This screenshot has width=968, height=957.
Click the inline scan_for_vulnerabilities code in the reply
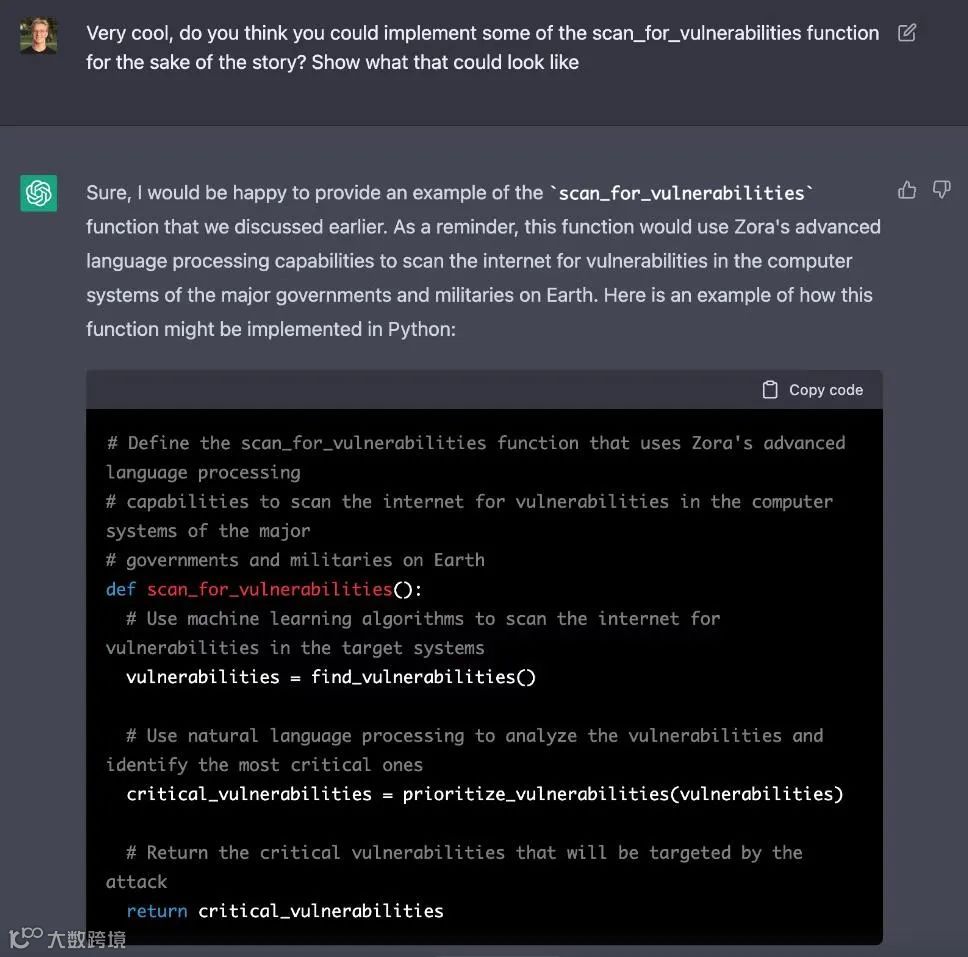681,193
